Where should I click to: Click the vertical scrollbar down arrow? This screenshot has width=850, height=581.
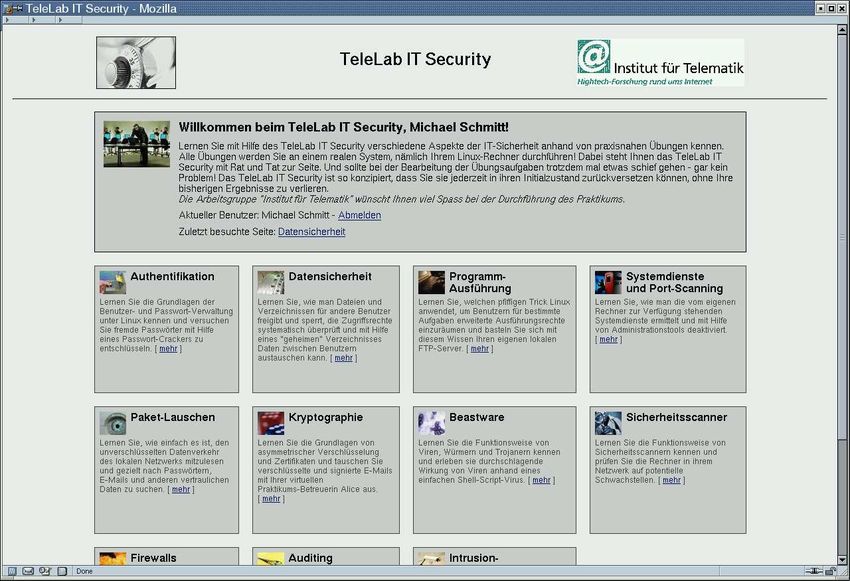pyautogui.click(x=842, y=560)
